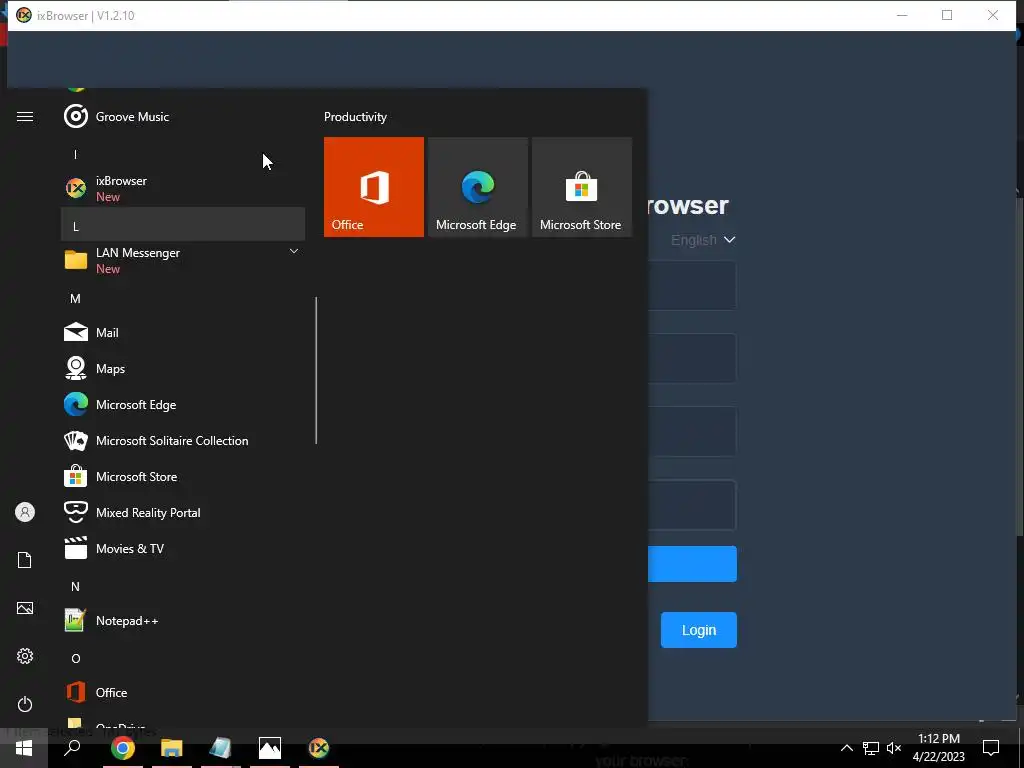Screen dimensions: 1024x768
Task: Click the letter N section header
Action: 183,586
